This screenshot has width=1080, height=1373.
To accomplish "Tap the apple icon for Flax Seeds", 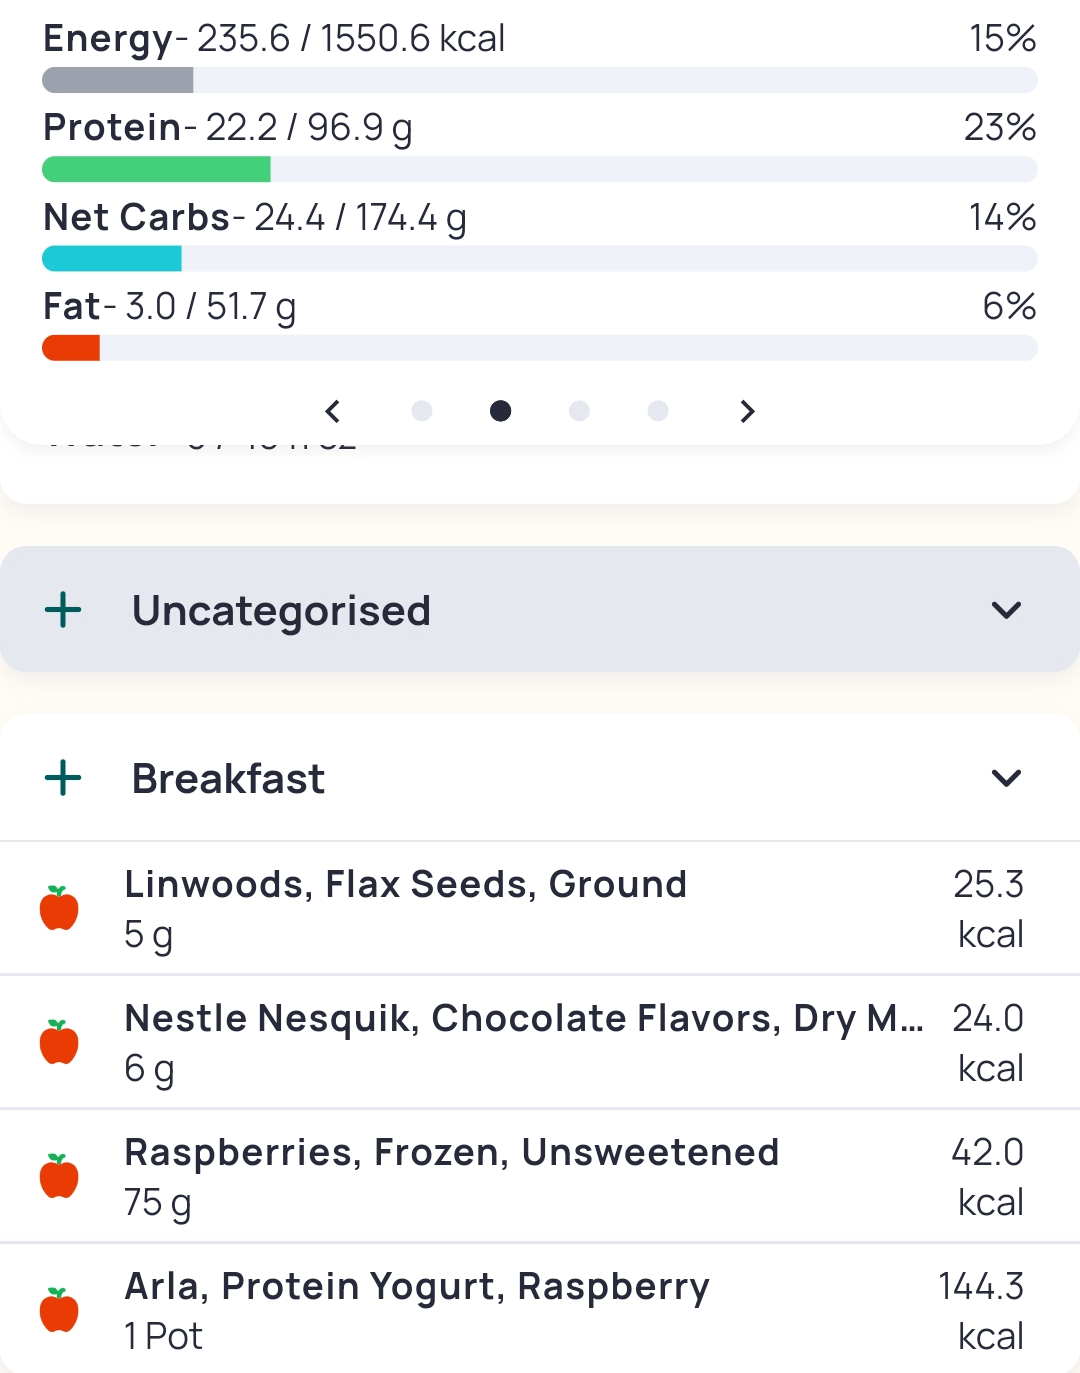I will (x=59, y=908).
